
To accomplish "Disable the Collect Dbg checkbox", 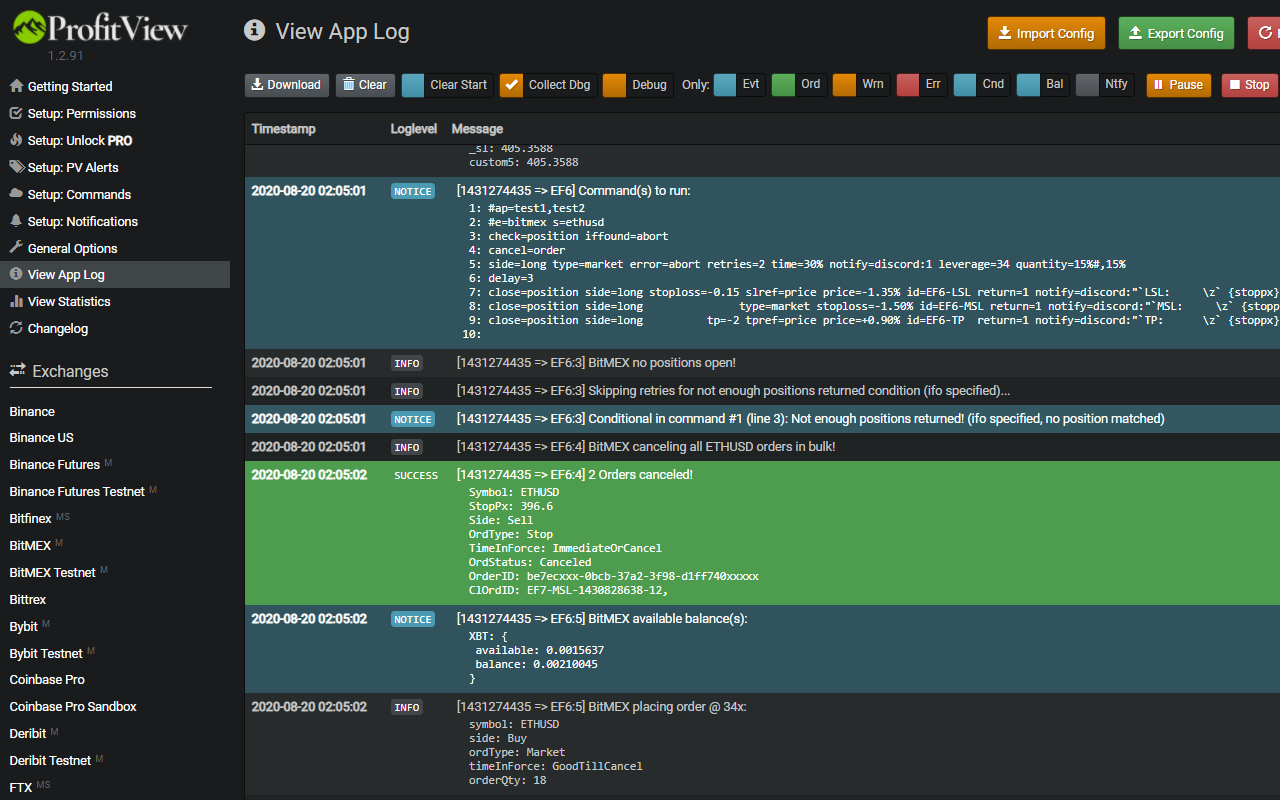I will coord(511,85).
